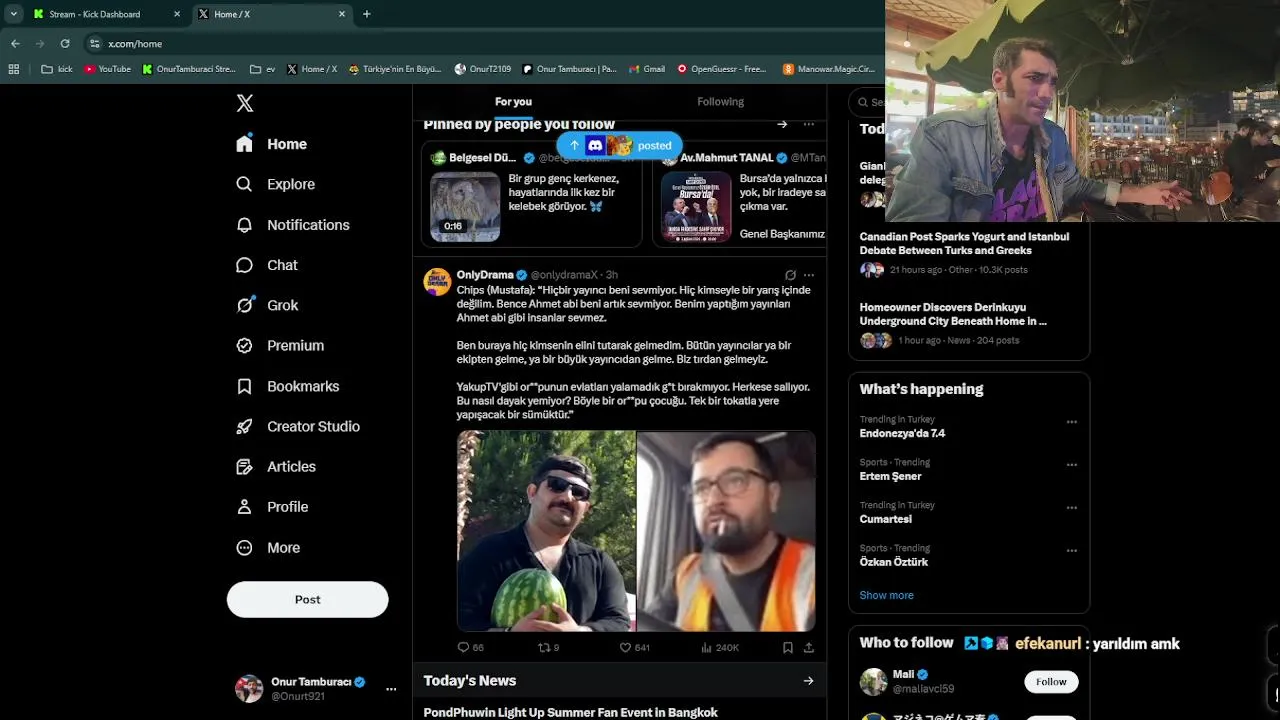Image resolution: width=1280 pixels, height=720 pixels.
Task: Launch Grok from sidebar icon
Action: (245, 305)
